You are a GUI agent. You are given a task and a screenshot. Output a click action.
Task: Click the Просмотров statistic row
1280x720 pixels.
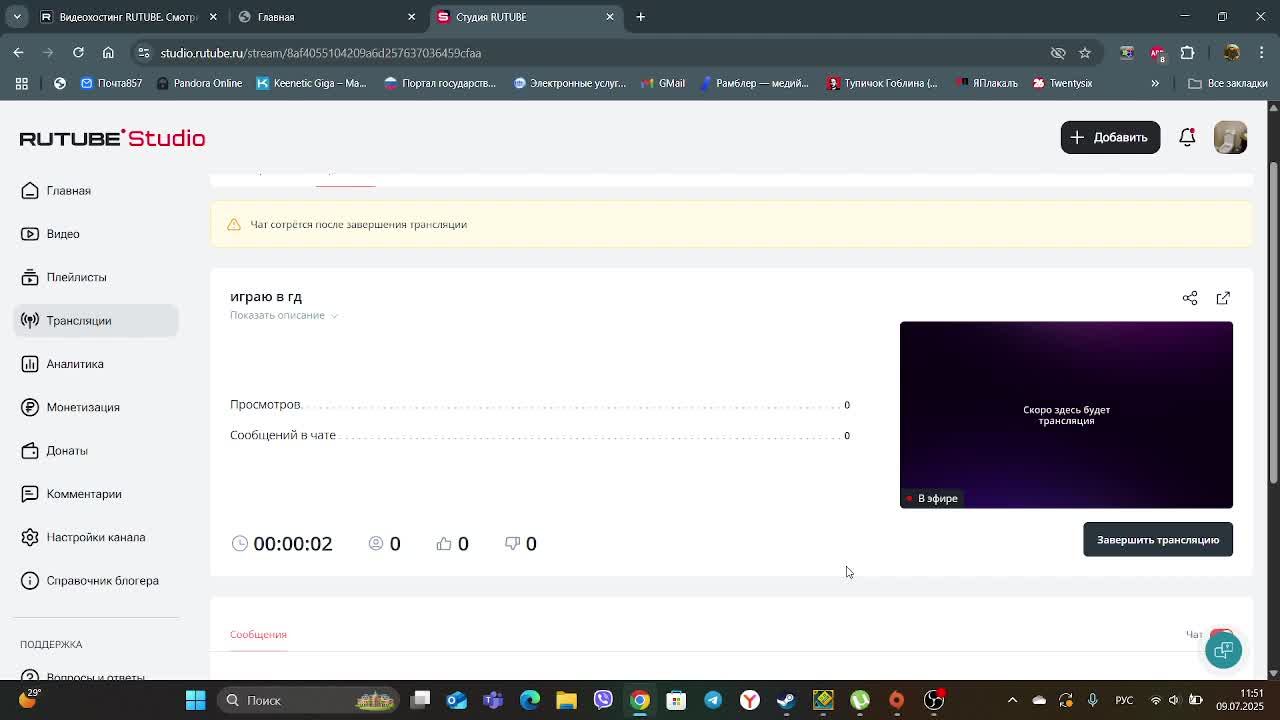tap(540, 405)
